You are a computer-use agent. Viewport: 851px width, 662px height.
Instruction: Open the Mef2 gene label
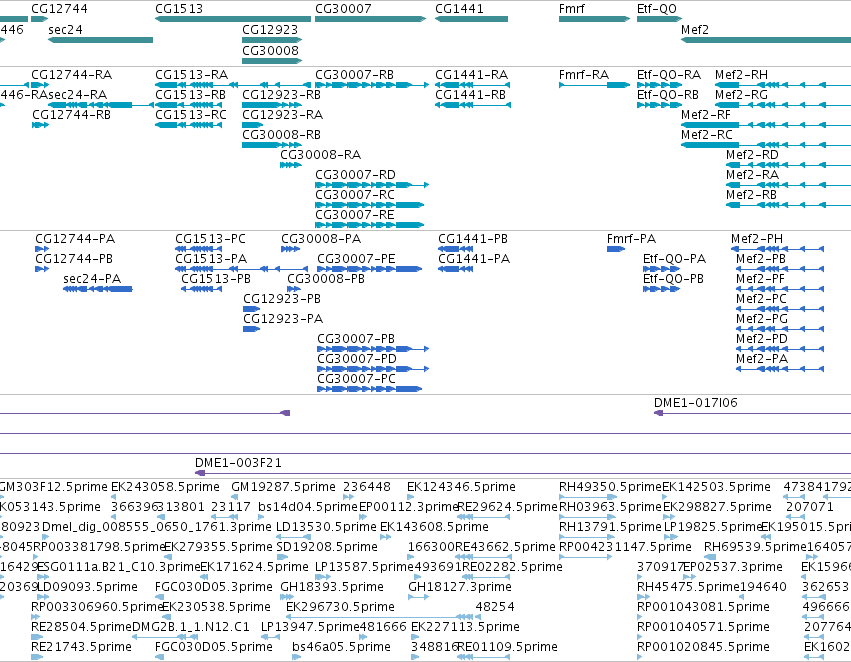(x=695, y=29)
